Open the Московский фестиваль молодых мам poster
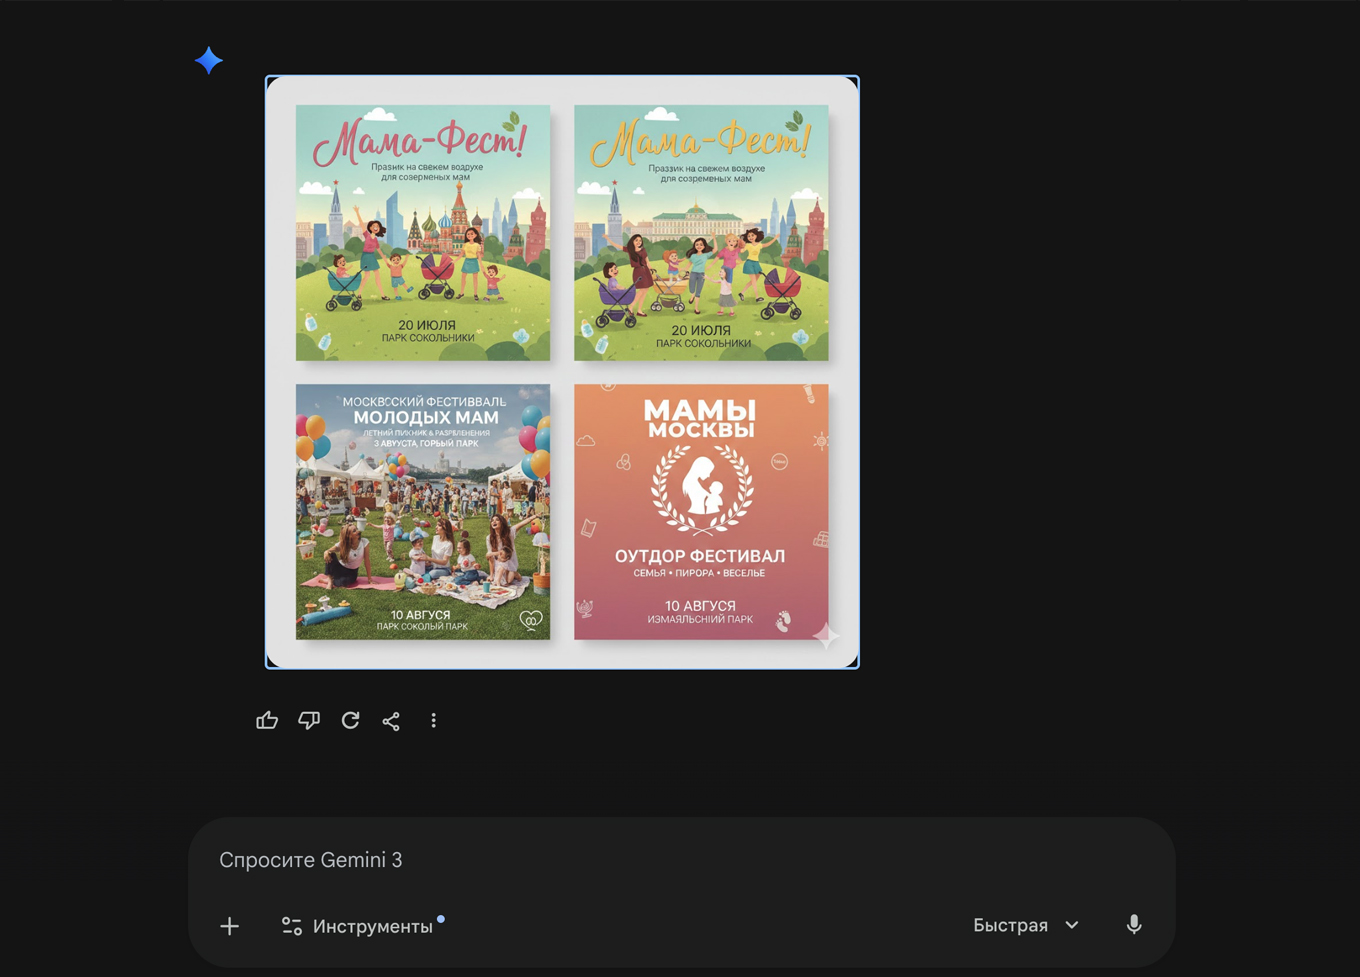Screen dimensions: 1360x977 pyautogui.click(x=422, y=512)
